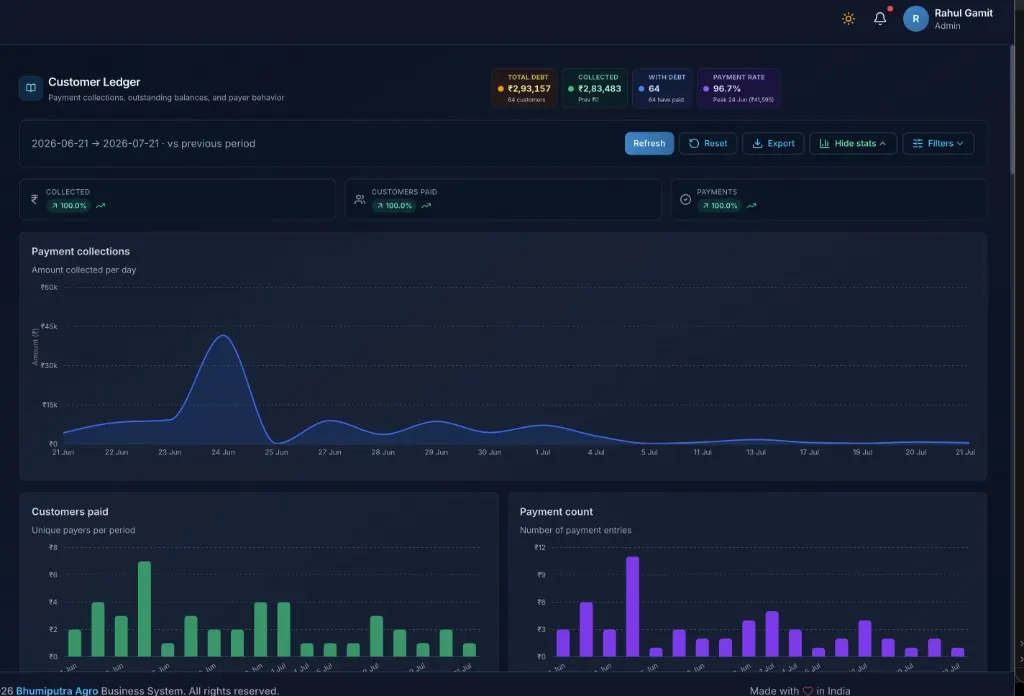Screen dimensions: 1024x696
Task: Click the people icon in Customers Paid card
Action: pyautogui.click(x=360, y=199)
